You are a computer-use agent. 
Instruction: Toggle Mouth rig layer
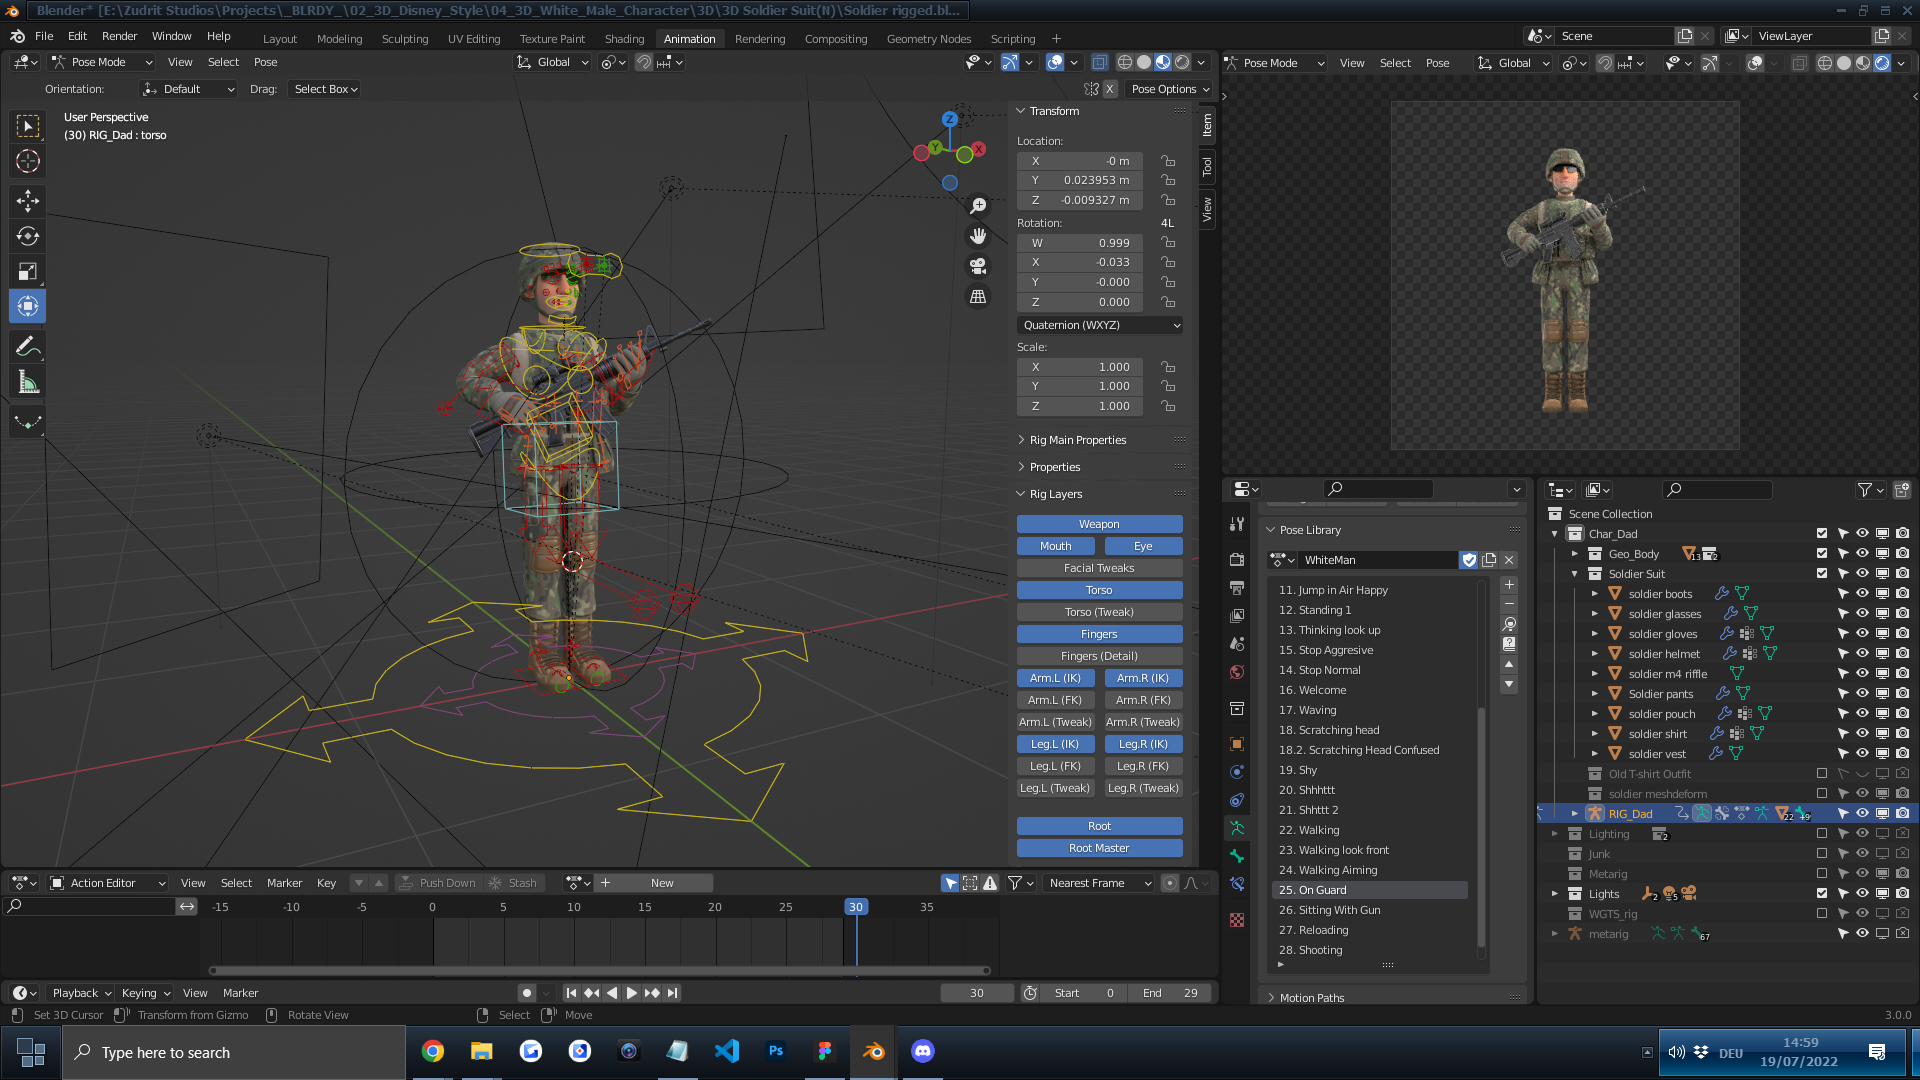1055,546
